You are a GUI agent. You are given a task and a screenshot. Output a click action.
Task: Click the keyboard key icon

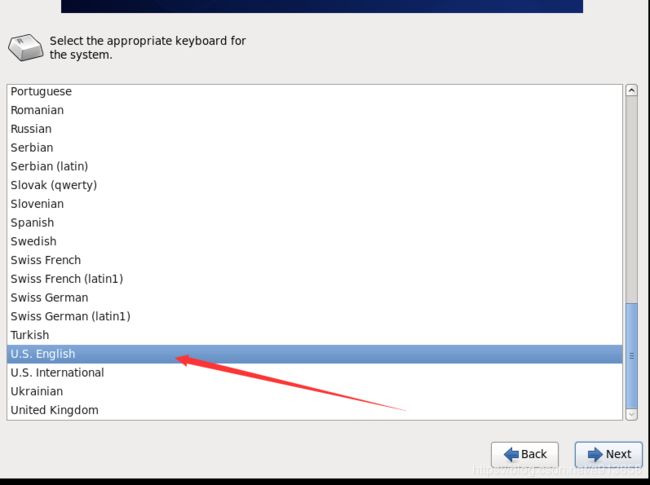pos(25,47)
